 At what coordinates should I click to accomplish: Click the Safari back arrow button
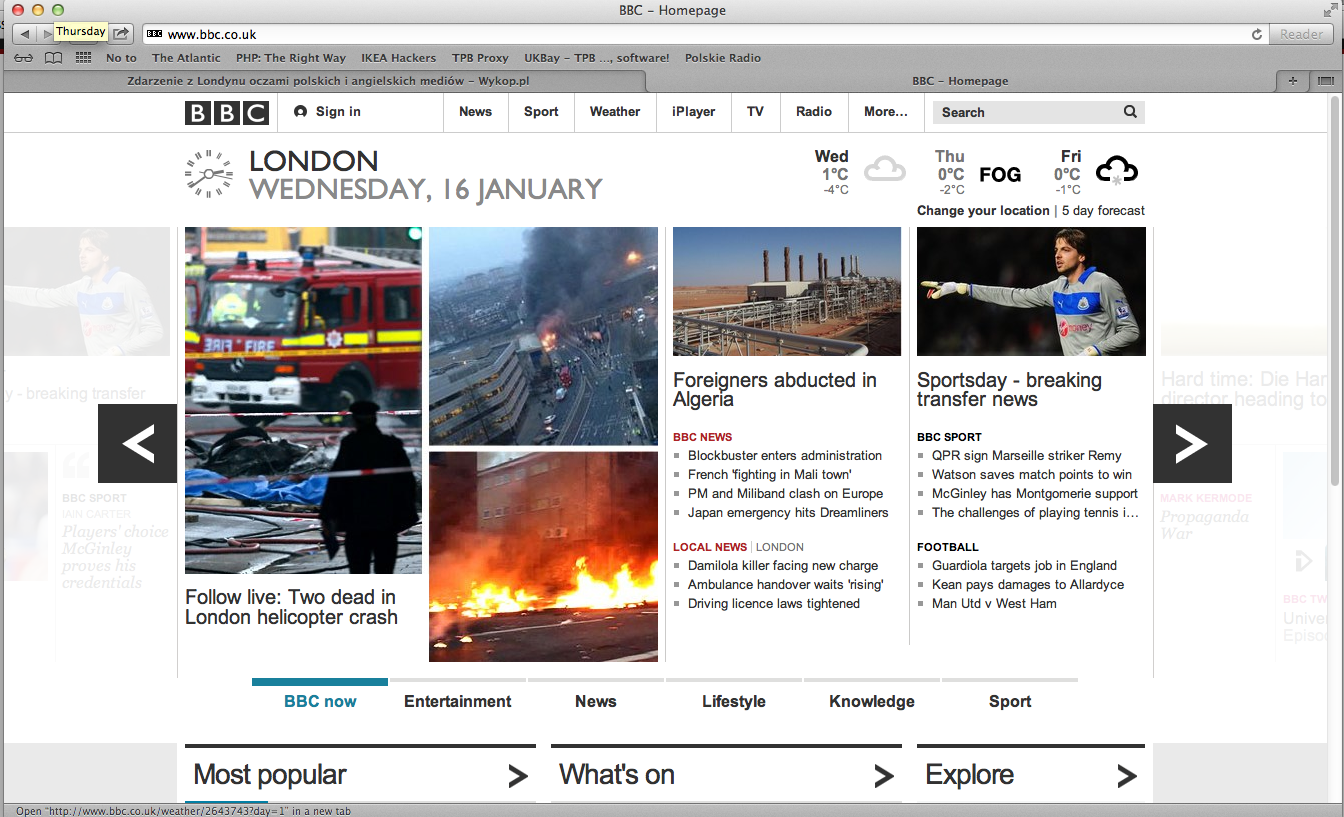pyautogui.click(x=24, y=34)
